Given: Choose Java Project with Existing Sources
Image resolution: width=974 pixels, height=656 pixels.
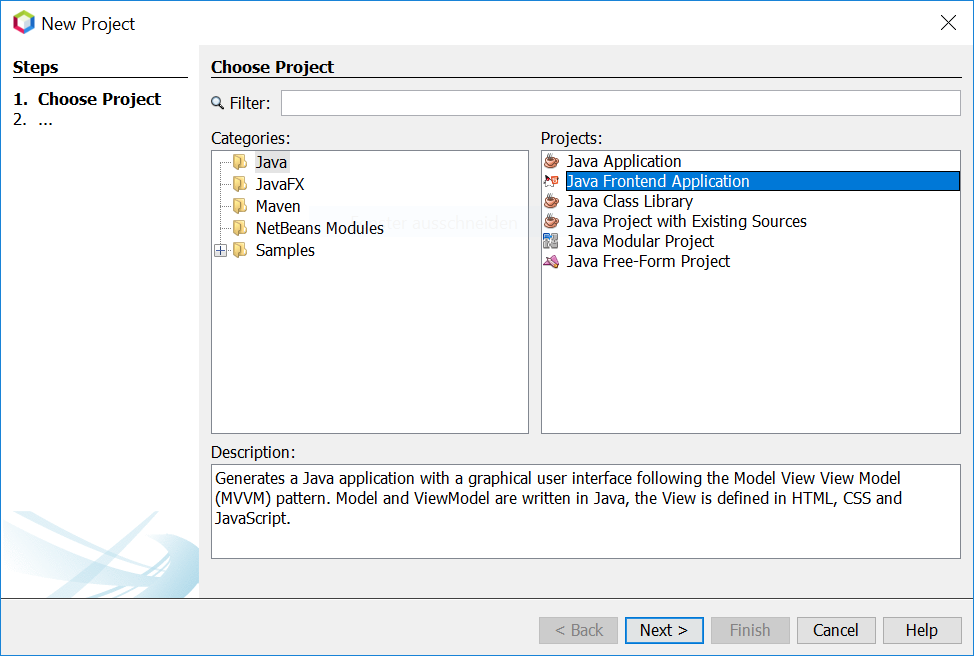Looking at the screenshot, I should point(686,221).
